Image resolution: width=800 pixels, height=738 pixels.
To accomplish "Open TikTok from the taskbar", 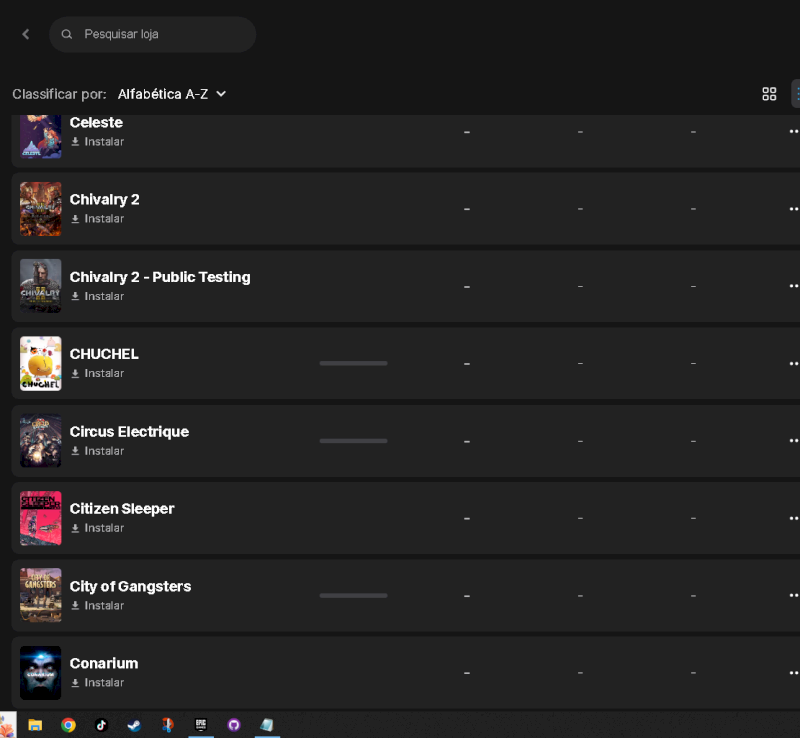I will tap(102, 725).
